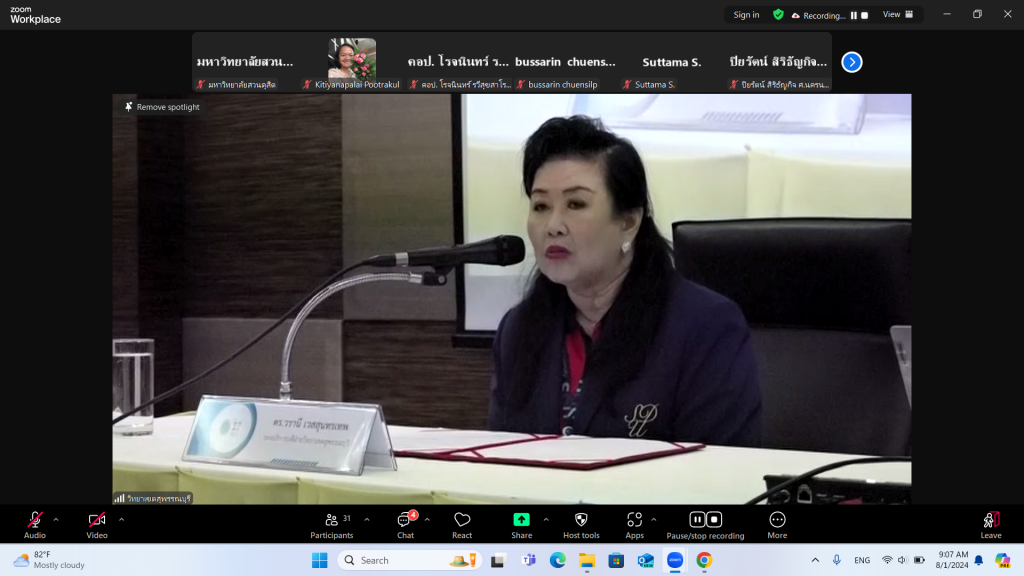Turn on the camera with Video button
This screenshot has height=576, width=1024.
click(97, 520)
